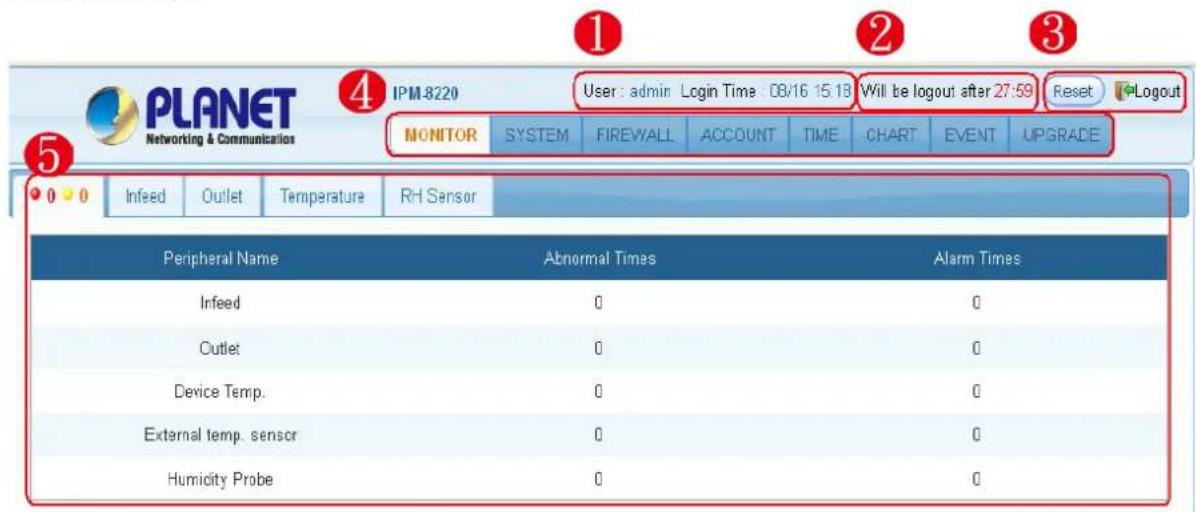Open the MONITOR menu
The width and height of the screenshot is (1196, 512).
(442, 136)
